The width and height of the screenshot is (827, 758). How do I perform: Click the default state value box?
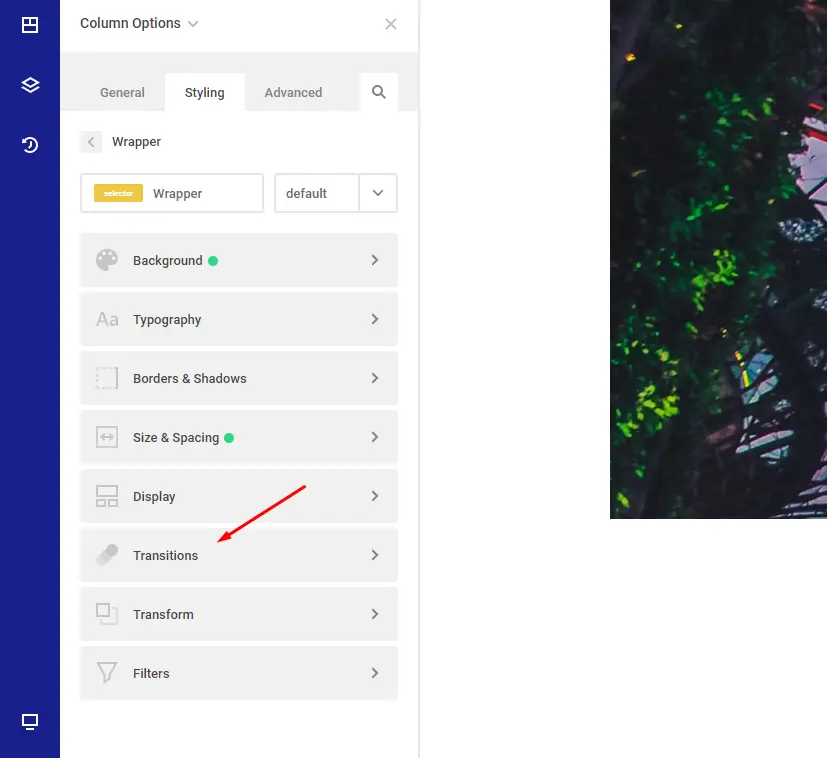coord(317,193)
